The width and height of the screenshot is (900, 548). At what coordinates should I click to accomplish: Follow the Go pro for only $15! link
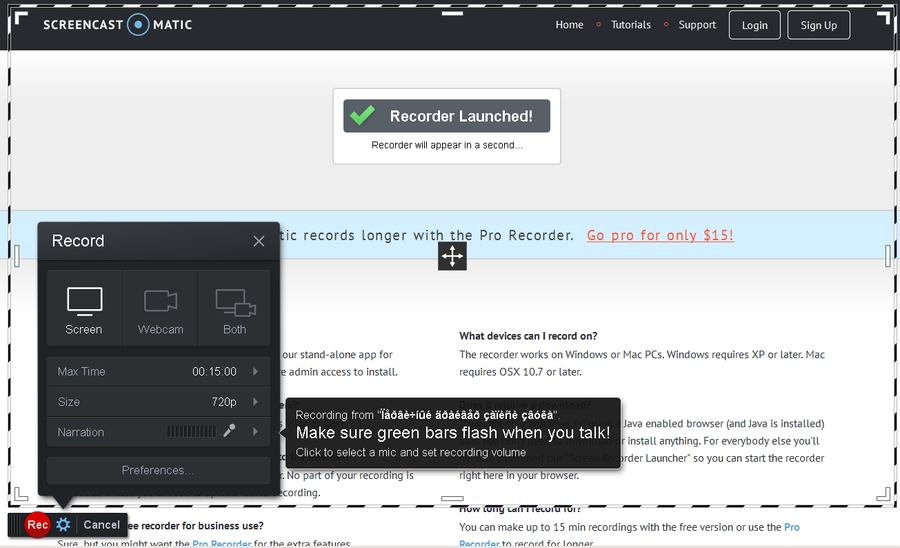[660, 235]
